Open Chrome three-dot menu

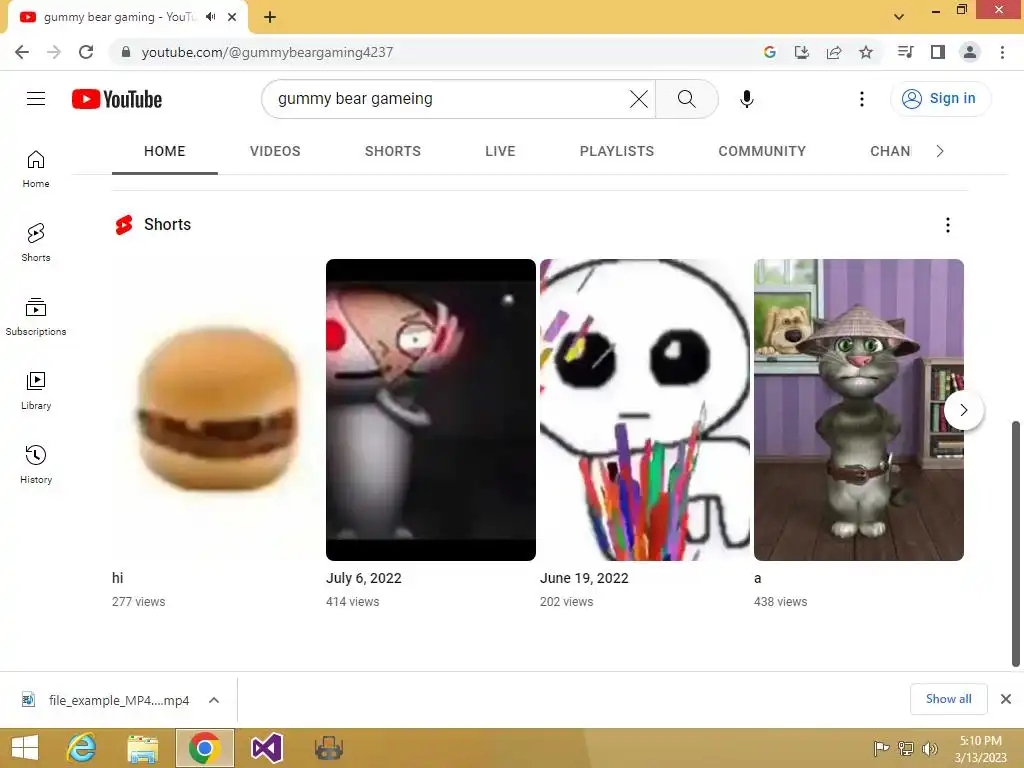click(1002, 52)
